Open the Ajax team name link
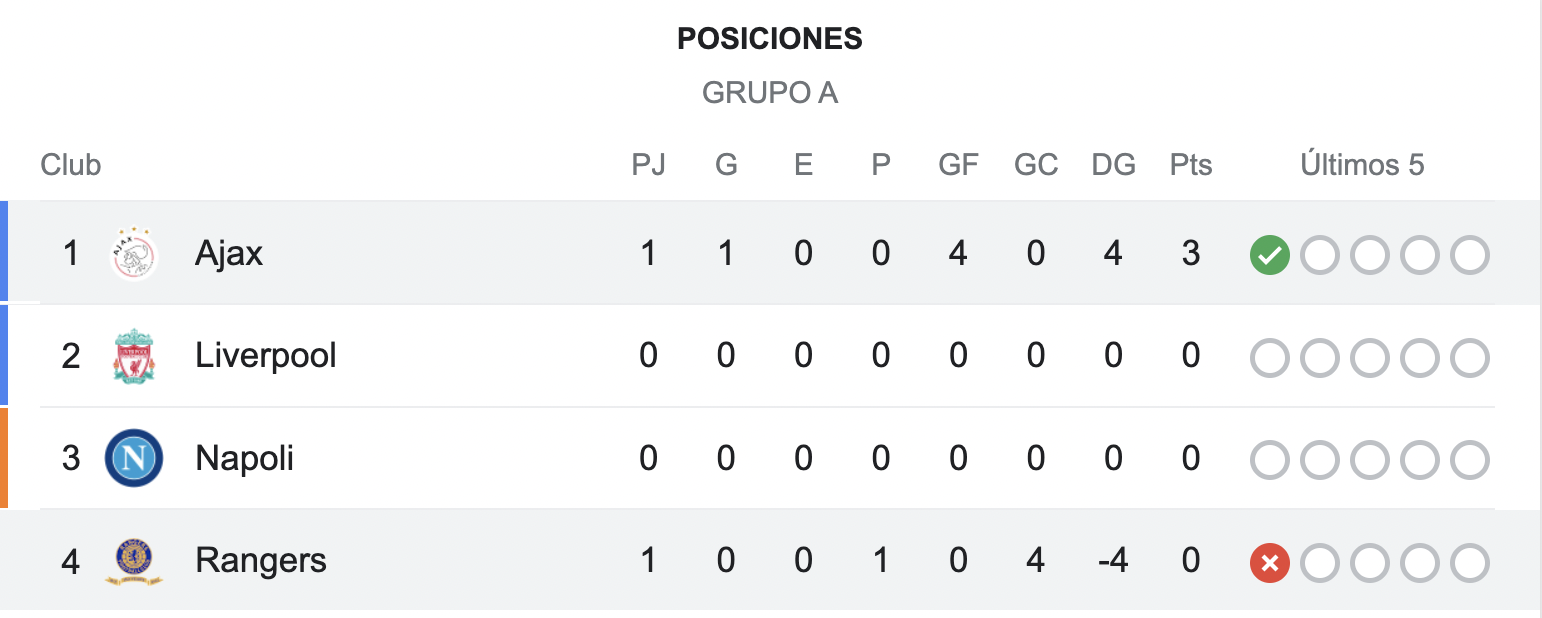Image resolution: width=1542 pixels, height=618 pixels. point(229,254)
